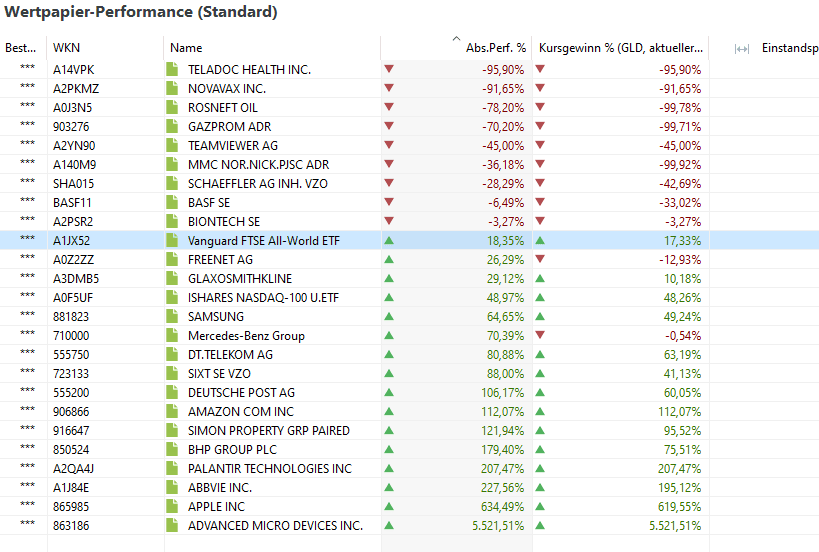Screen dimensions: 819x552
Task: Select WKN cell A1J84E
Action: point(71,488)
